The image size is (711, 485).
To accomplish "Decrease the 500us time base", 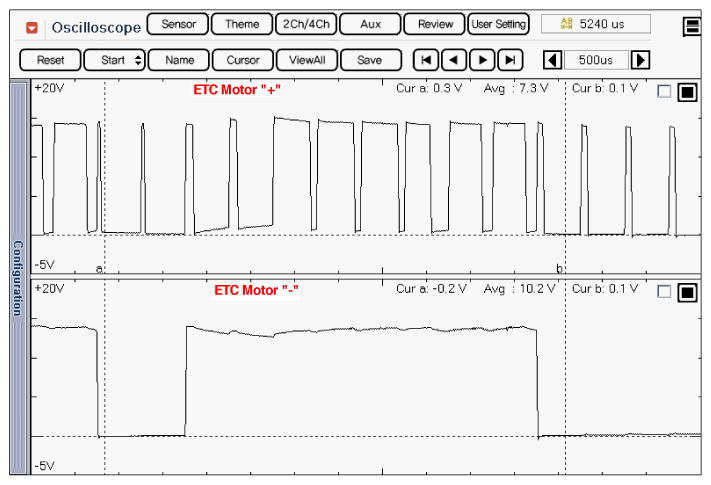I will (551, 60).
